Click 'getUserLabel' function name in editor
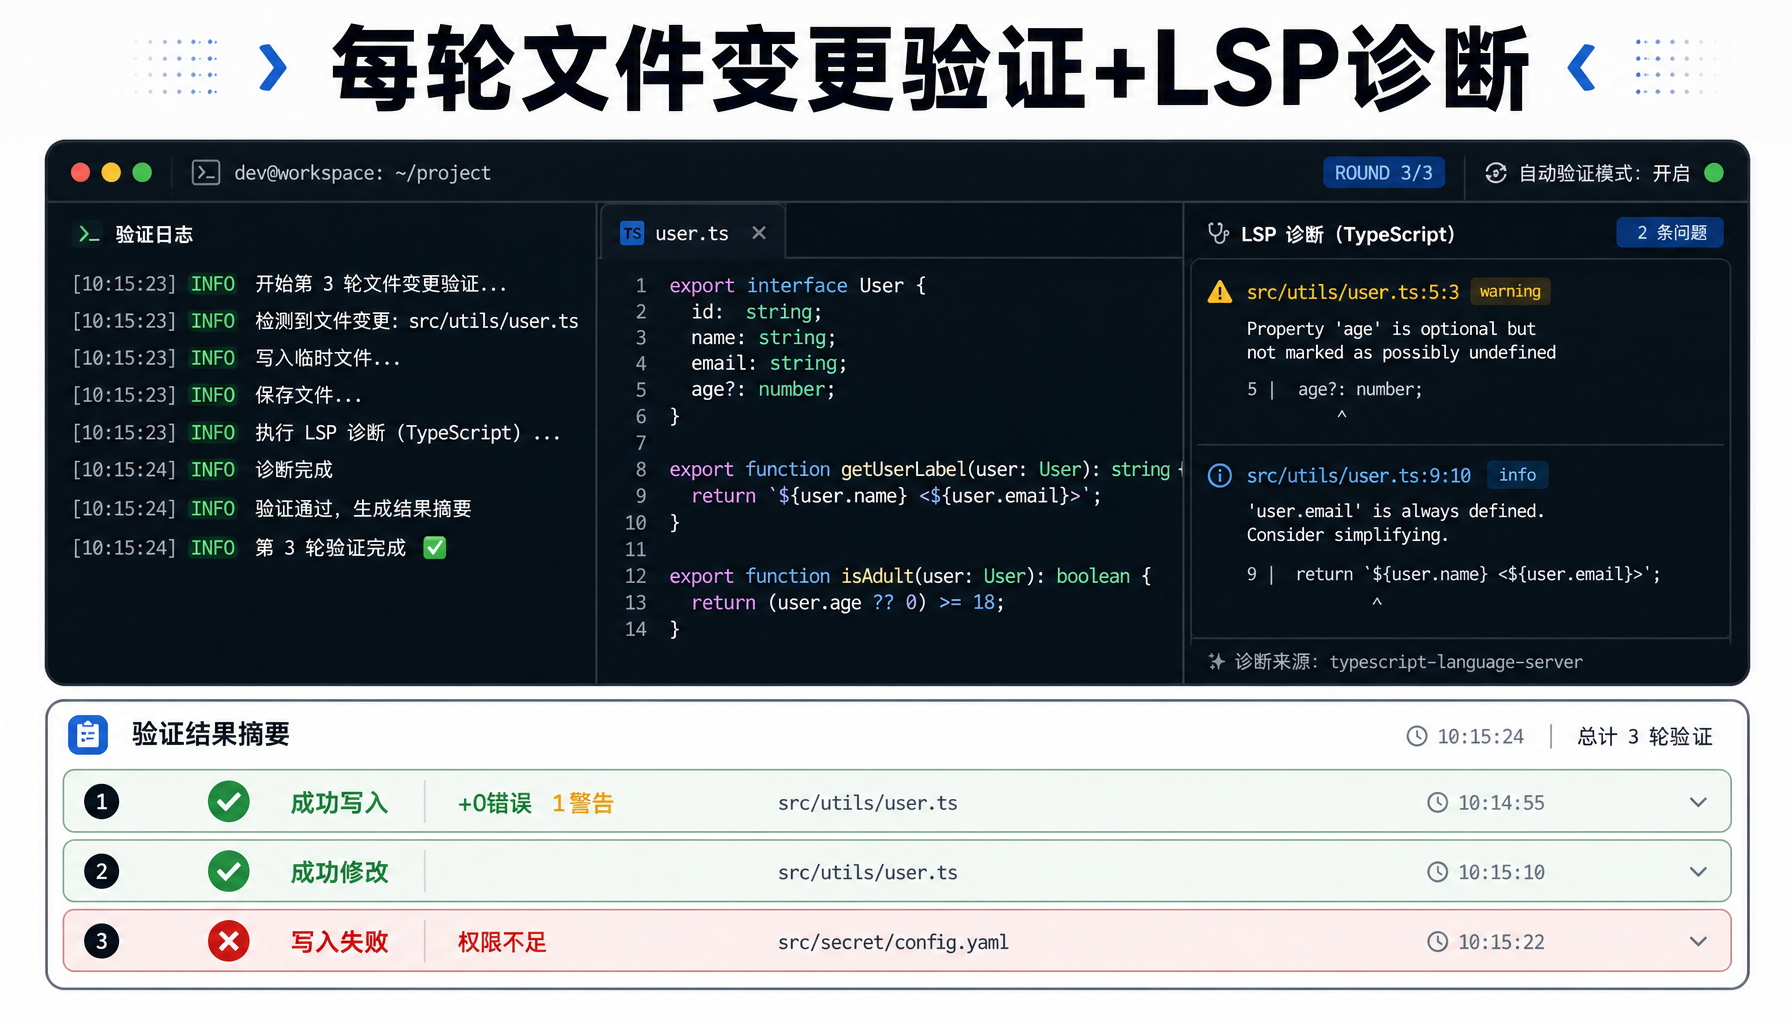 pyautogui.click(x=903, y=469)
